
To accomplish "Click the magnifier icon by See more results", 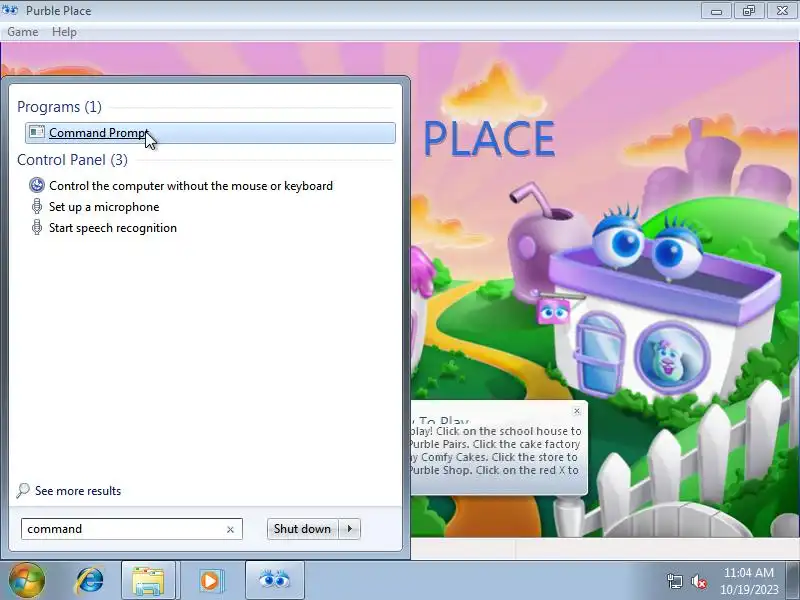I will tap(23, 491).
